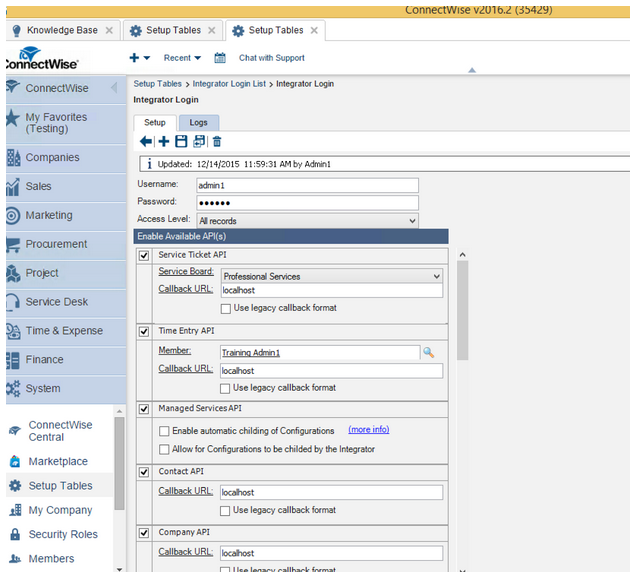This screenshot has width=633, height=572.
Task: Open the Project module in sidebar
Action: point(66,273)
